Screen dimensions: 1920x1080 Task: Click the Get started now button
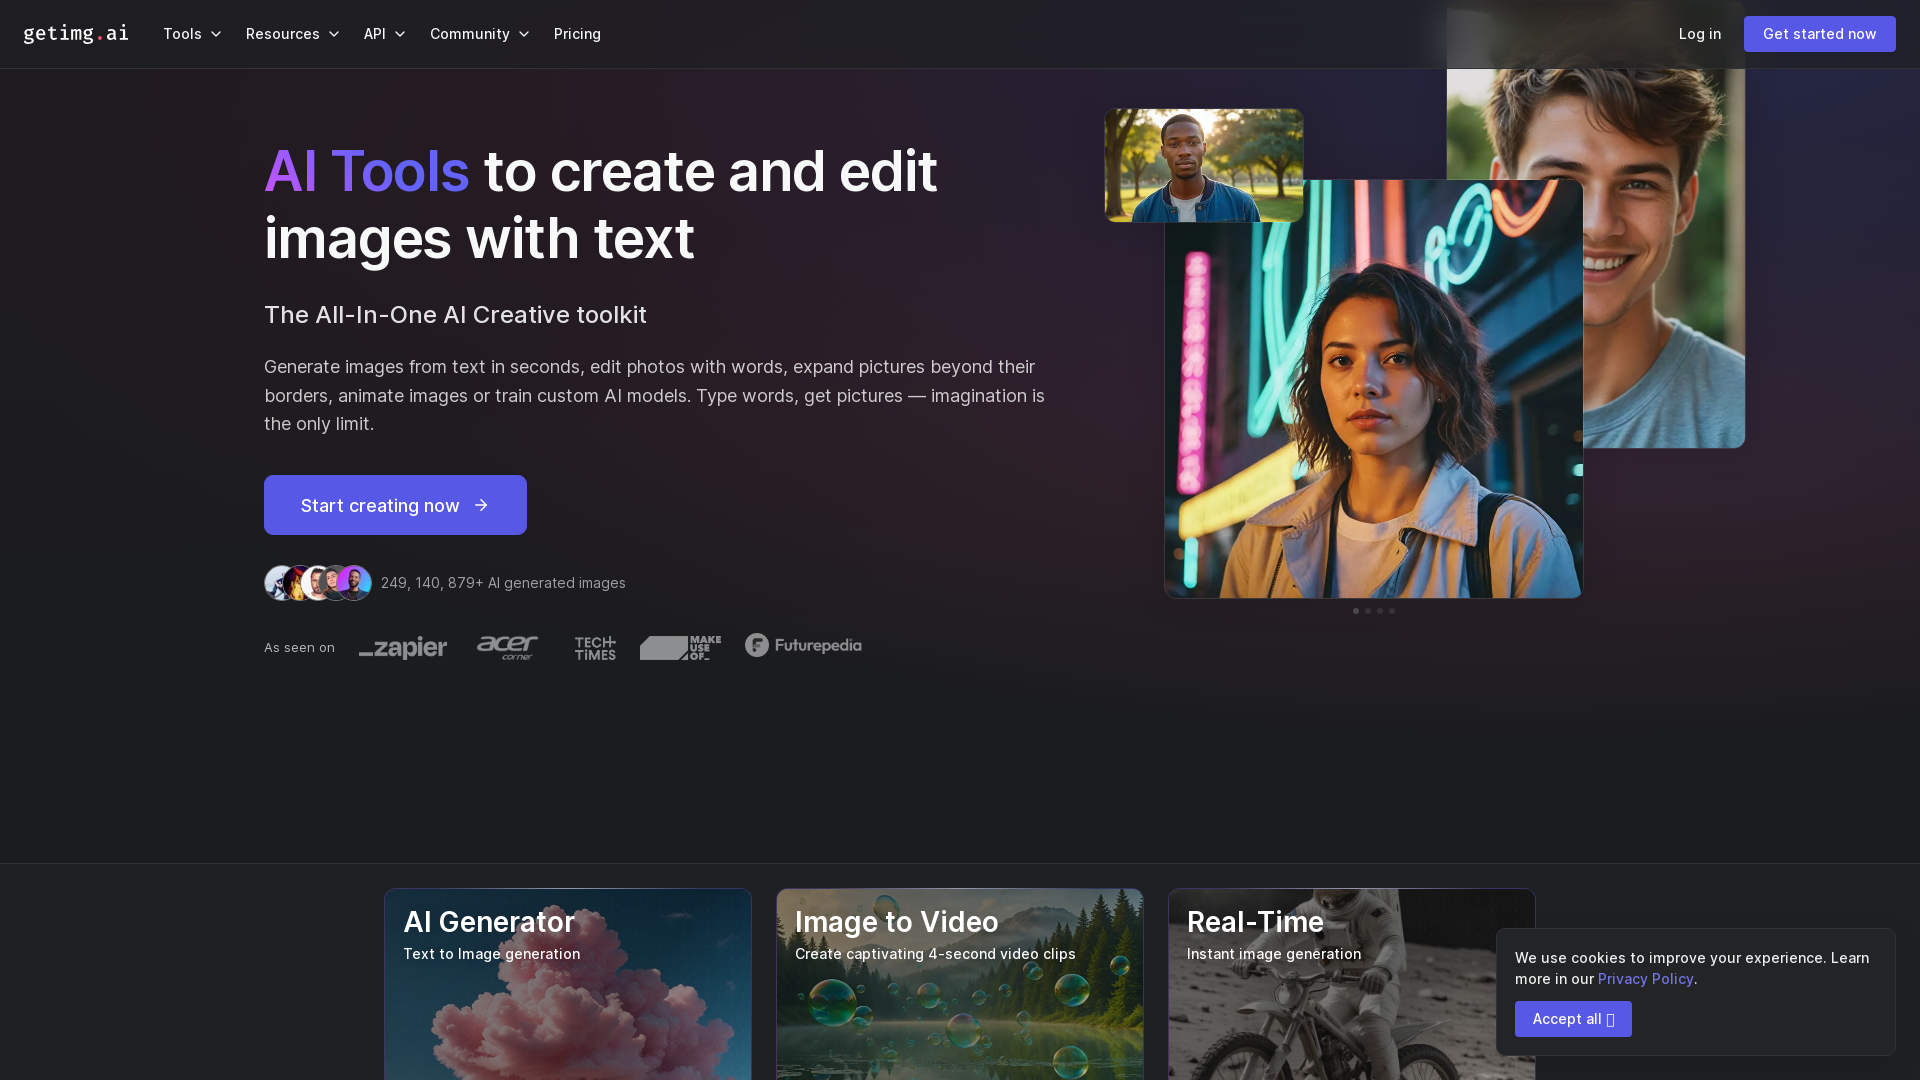coord(1819,34)
